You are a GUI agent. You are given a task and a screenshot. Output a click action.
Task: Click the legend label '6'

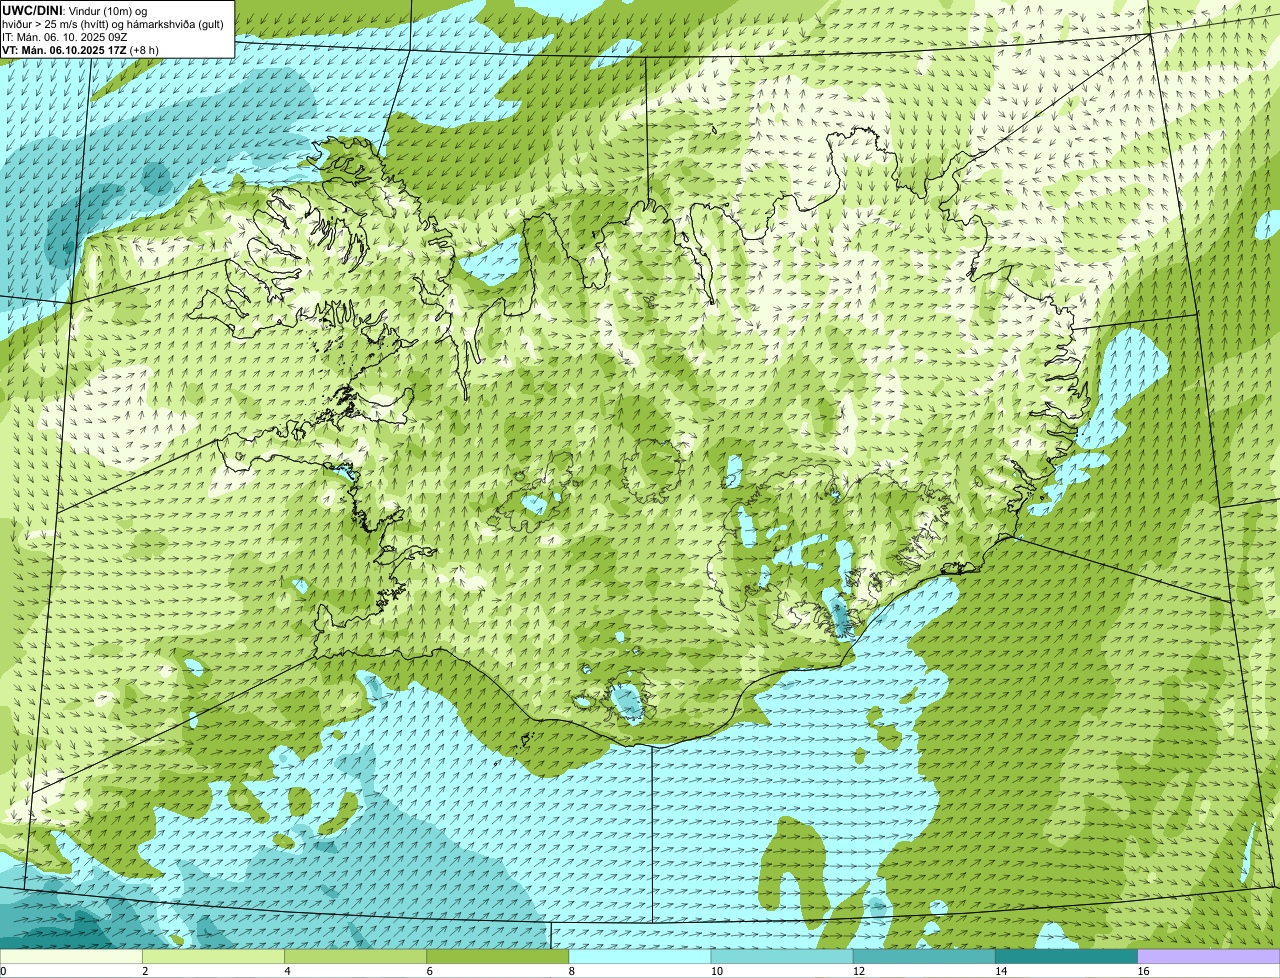coord(430,971)
